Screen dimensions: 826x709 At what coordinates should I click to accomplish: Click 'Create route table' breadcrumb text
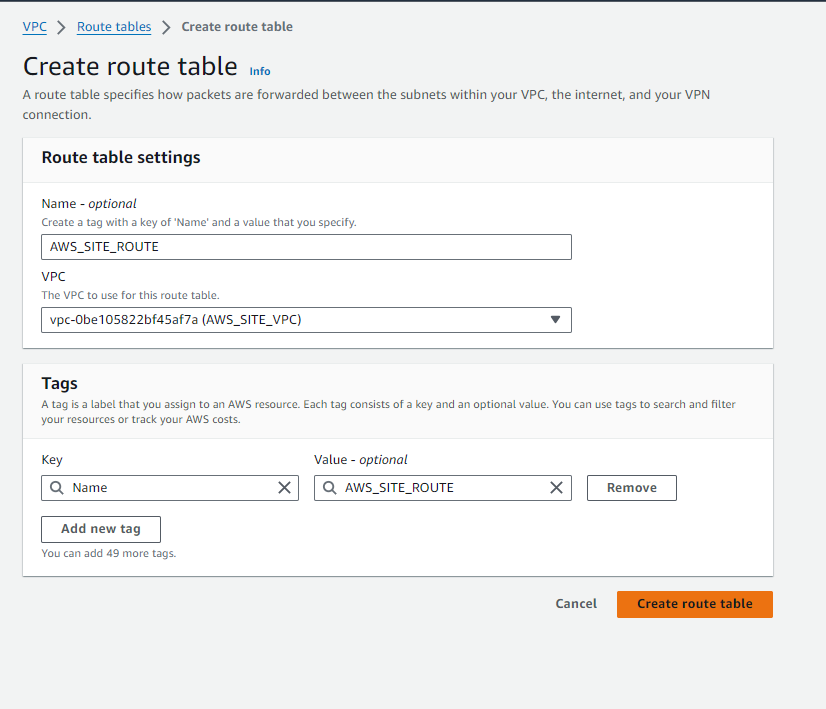pyautogui.click(x=237, y=27)
